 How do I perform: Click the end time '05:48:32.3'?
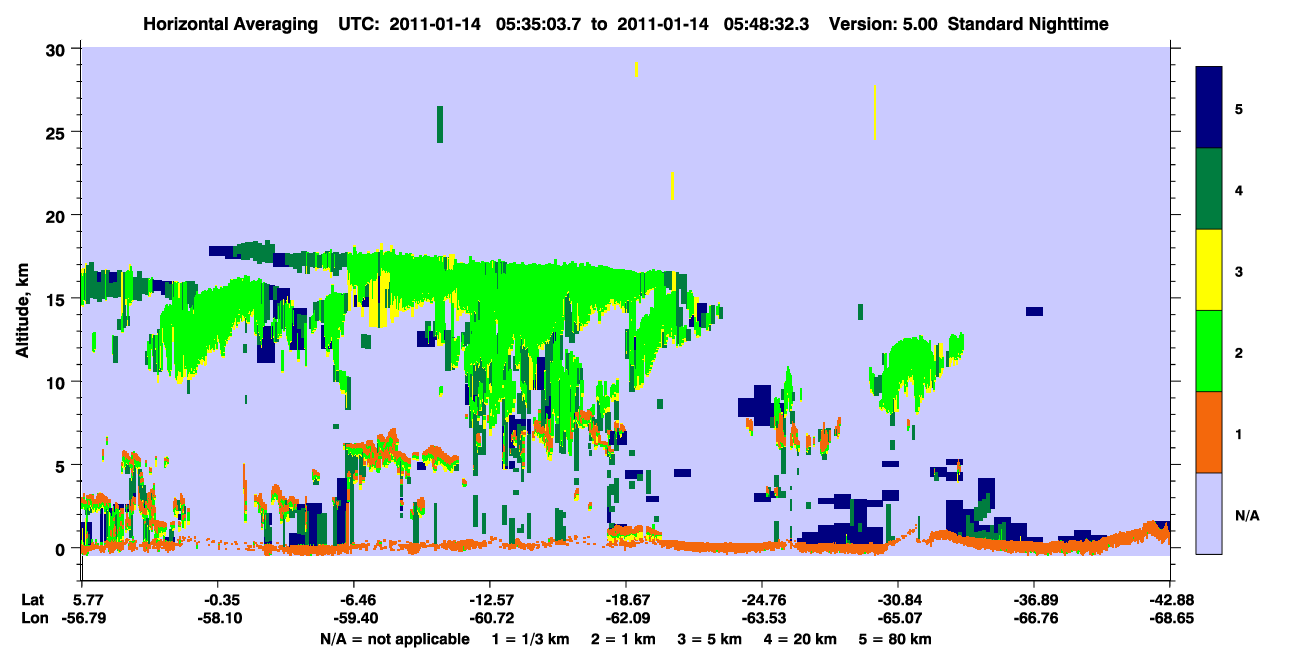pyautogui.click(x=768, y=23)
